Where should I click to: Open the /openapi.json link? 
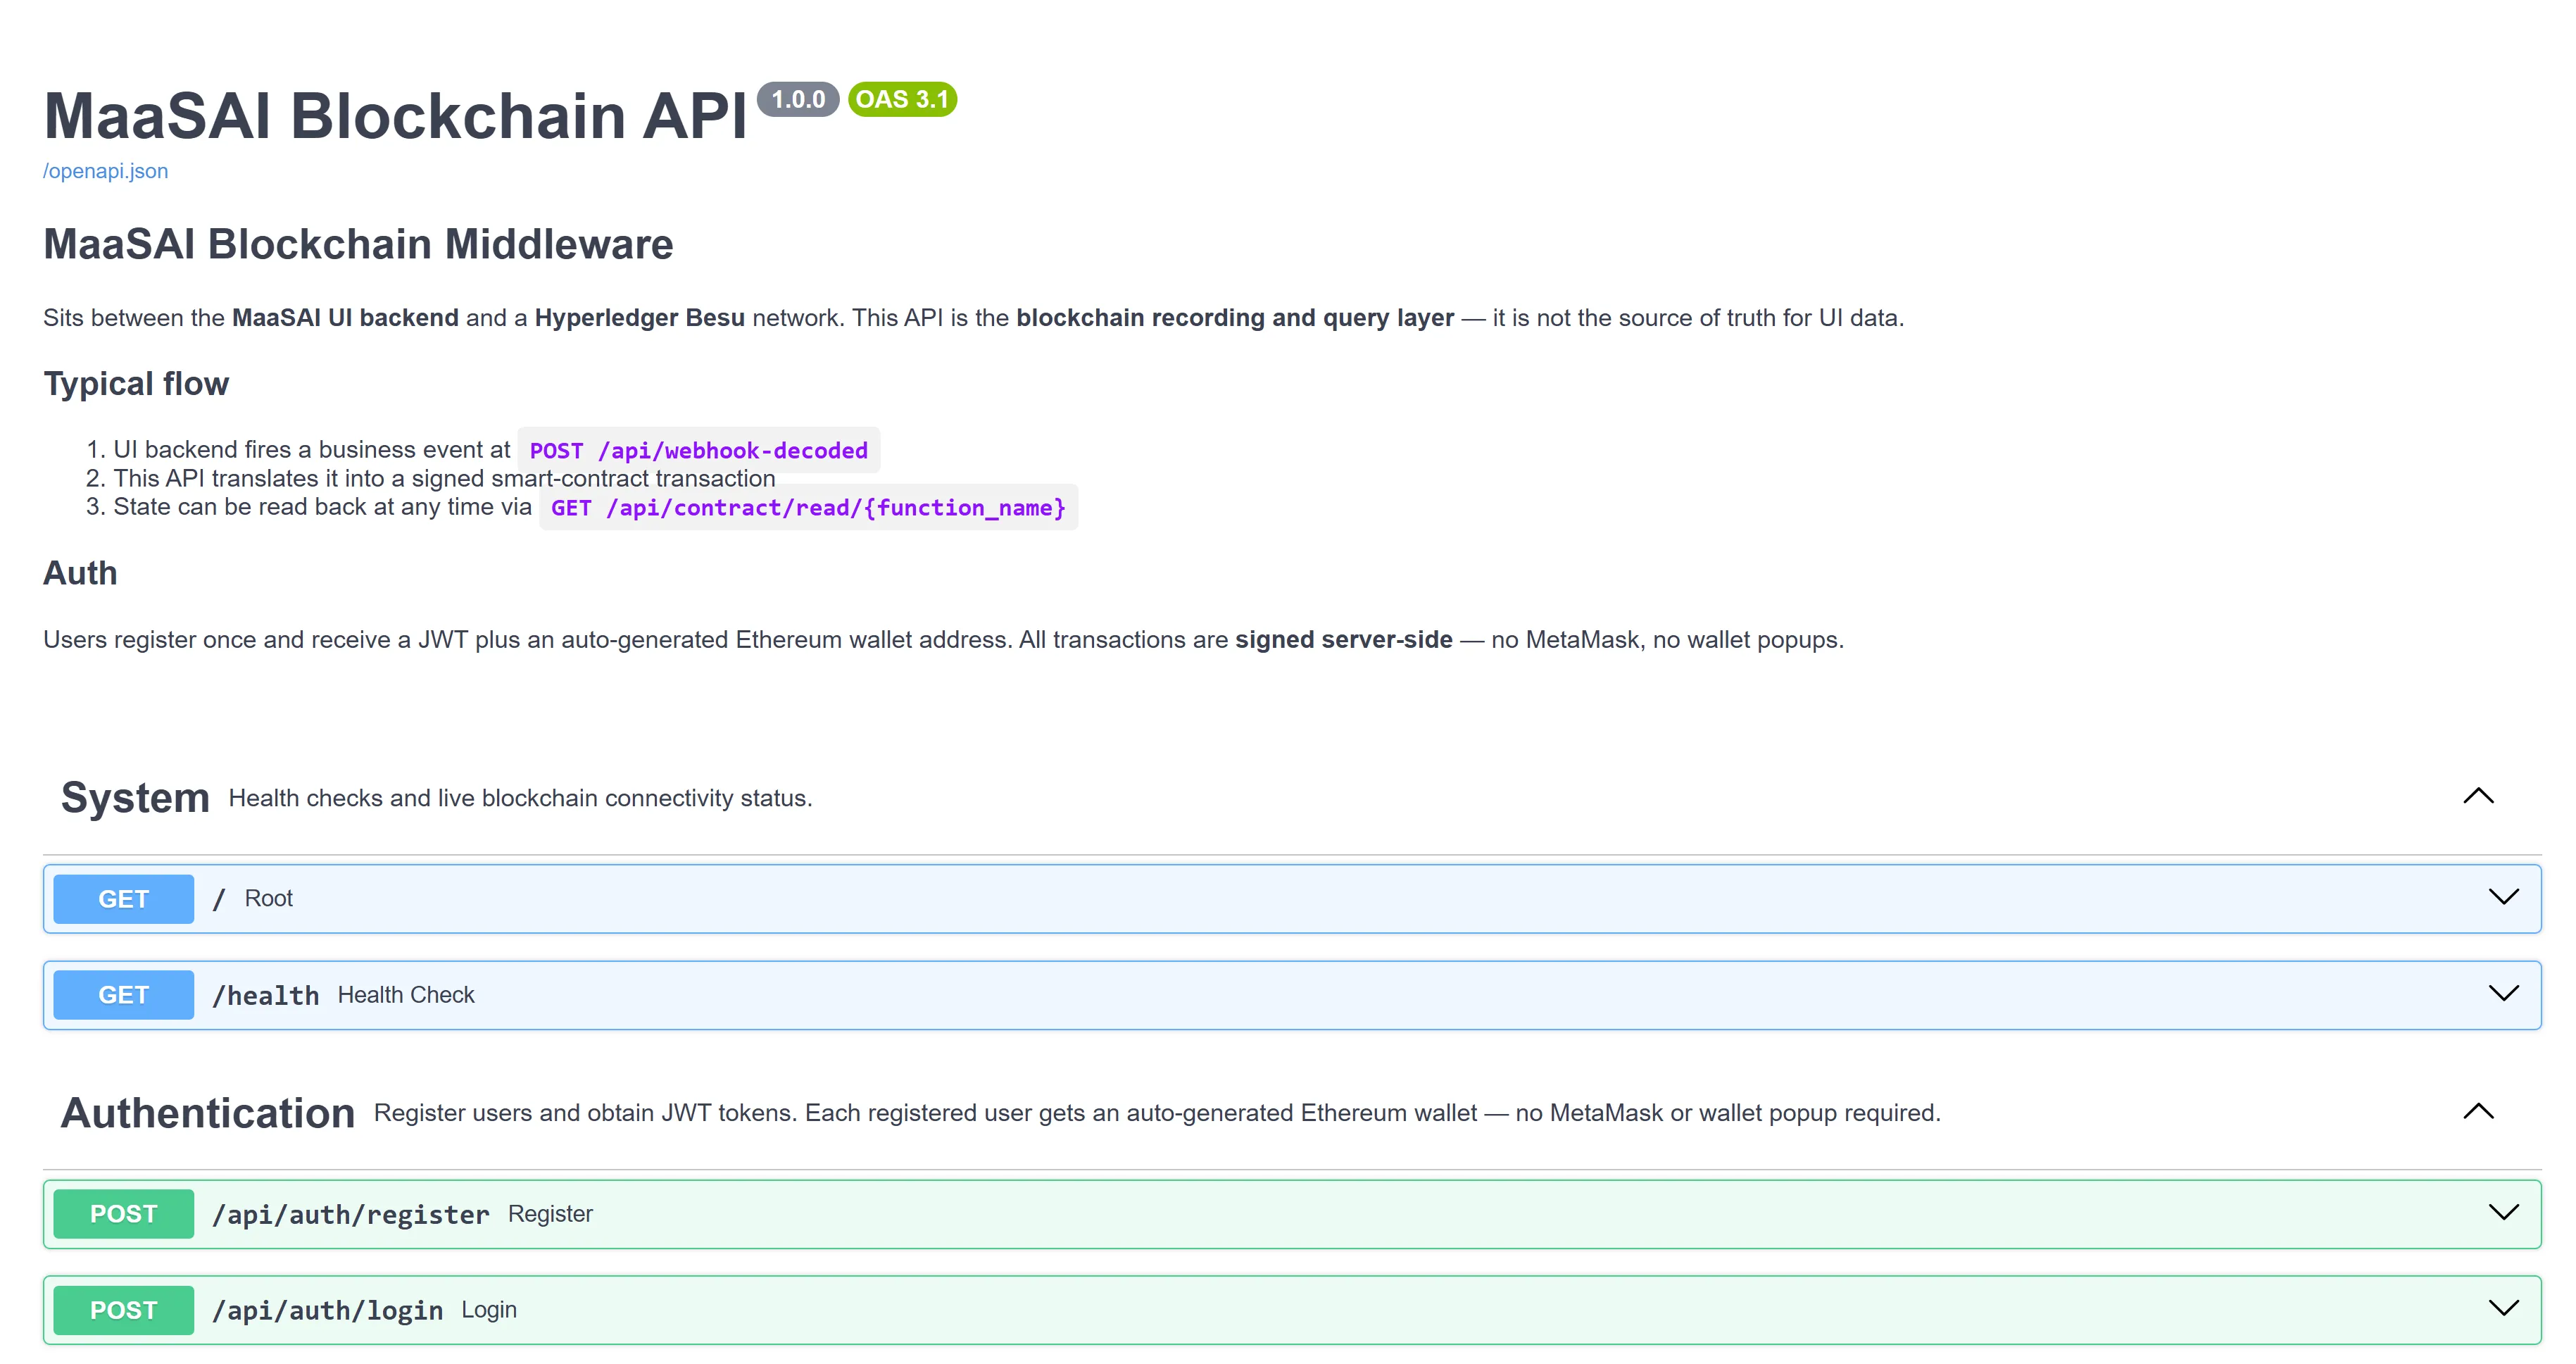pyautogui.click(x=105, y=171)
